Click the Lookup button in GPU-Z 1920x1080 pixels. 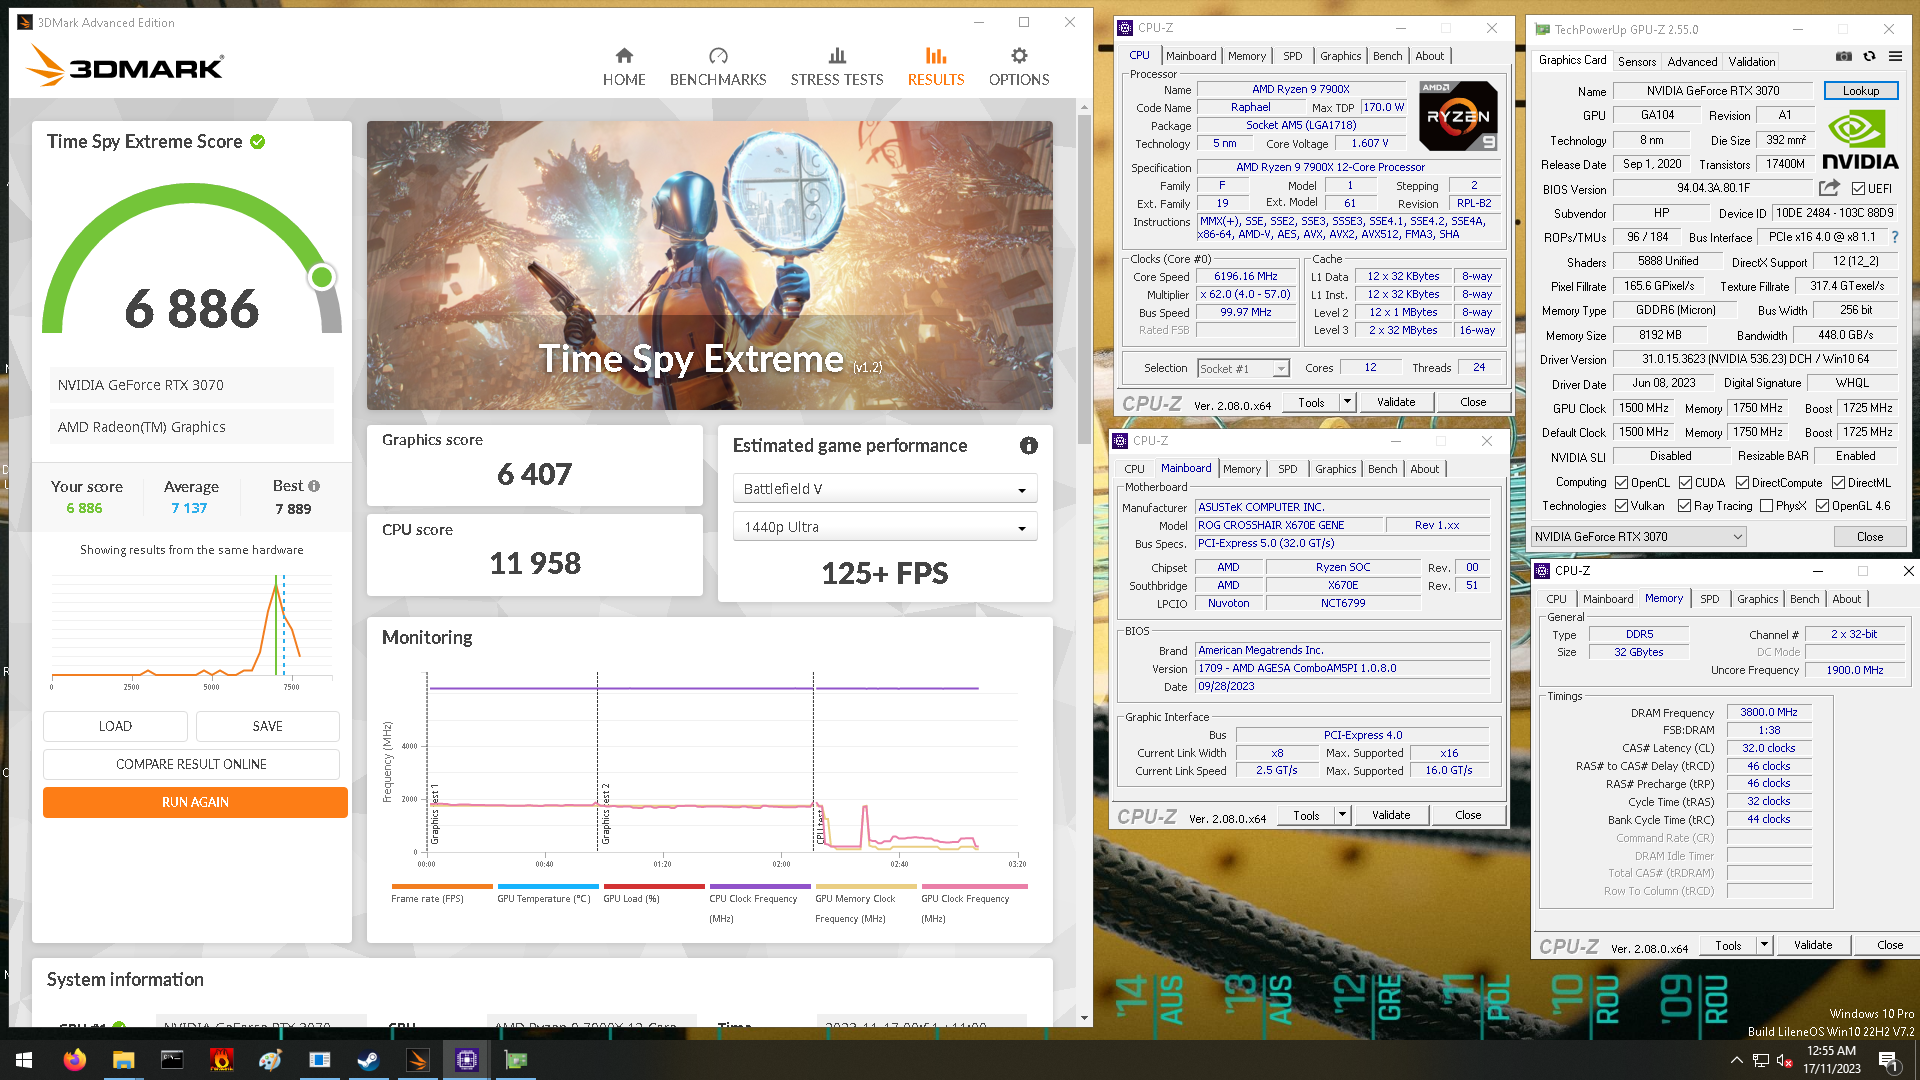point(1861,90)
